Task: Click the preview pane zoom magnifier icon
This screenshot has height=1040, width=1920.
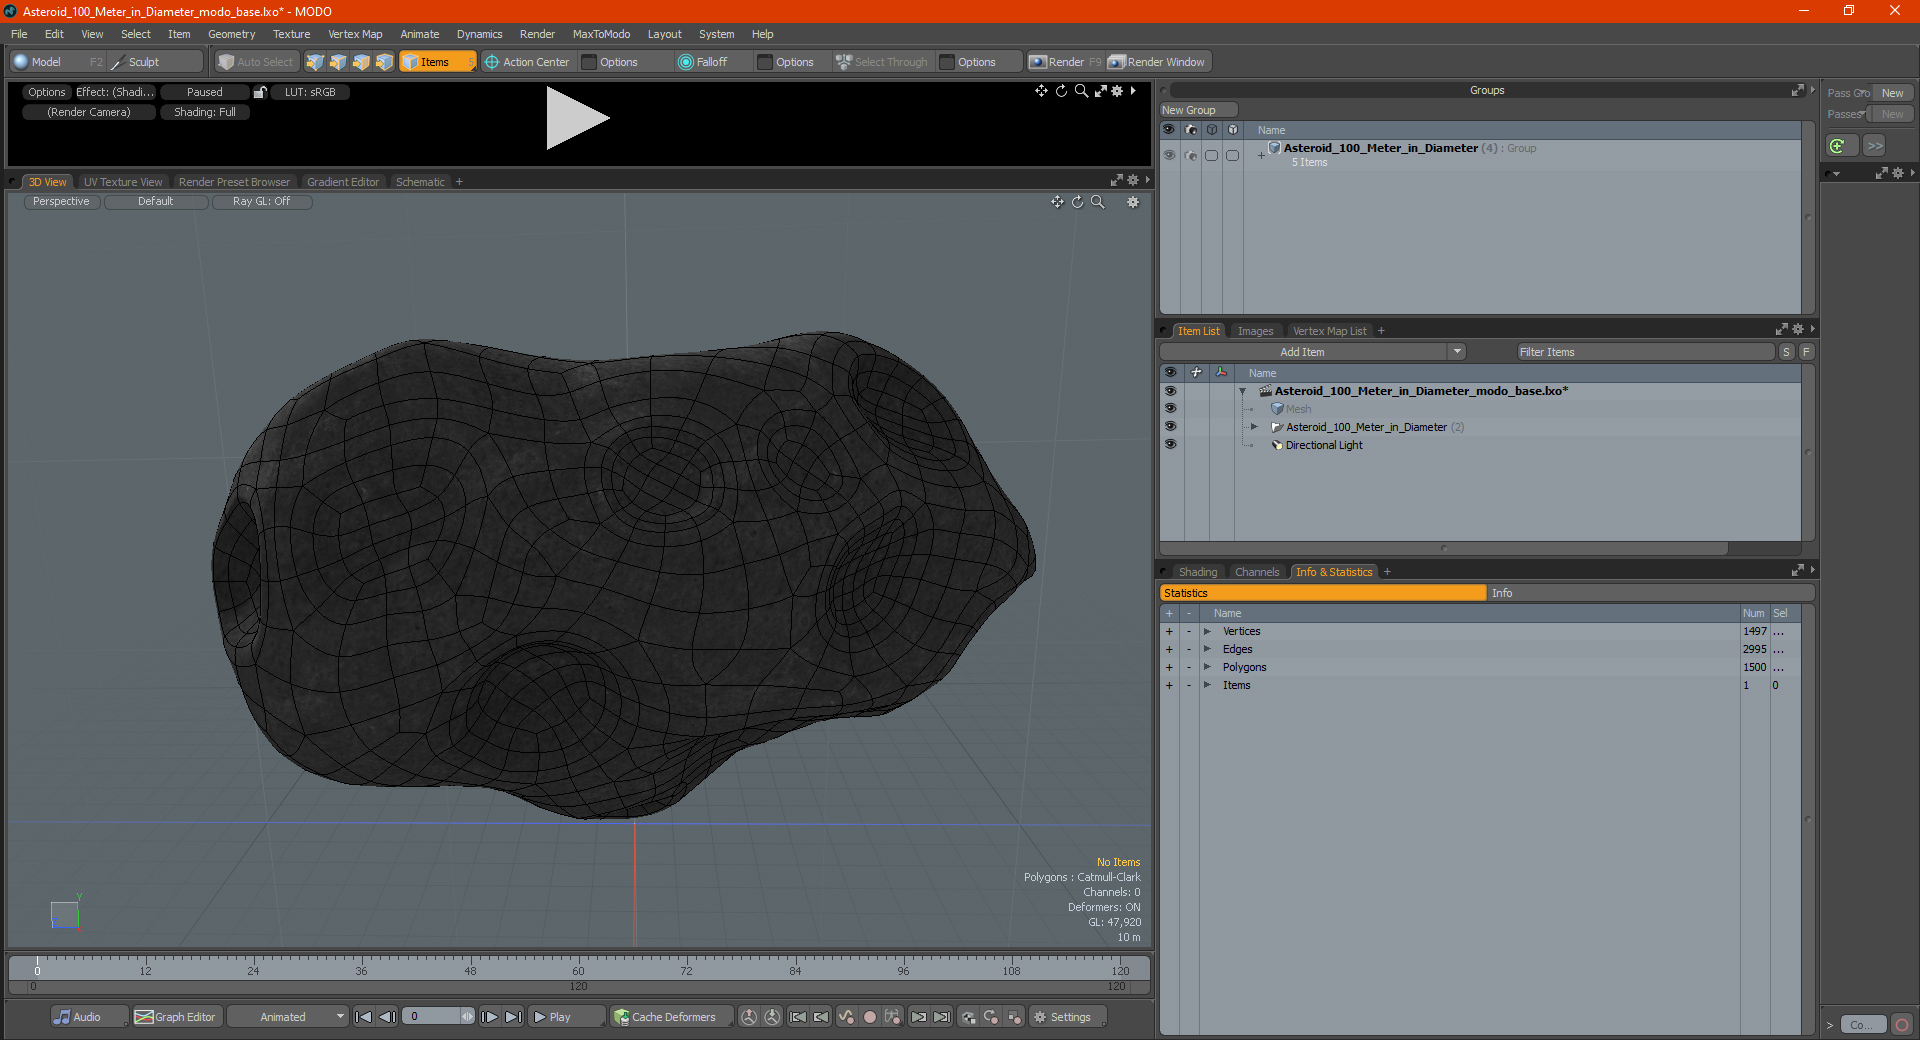Action: 1081,91
